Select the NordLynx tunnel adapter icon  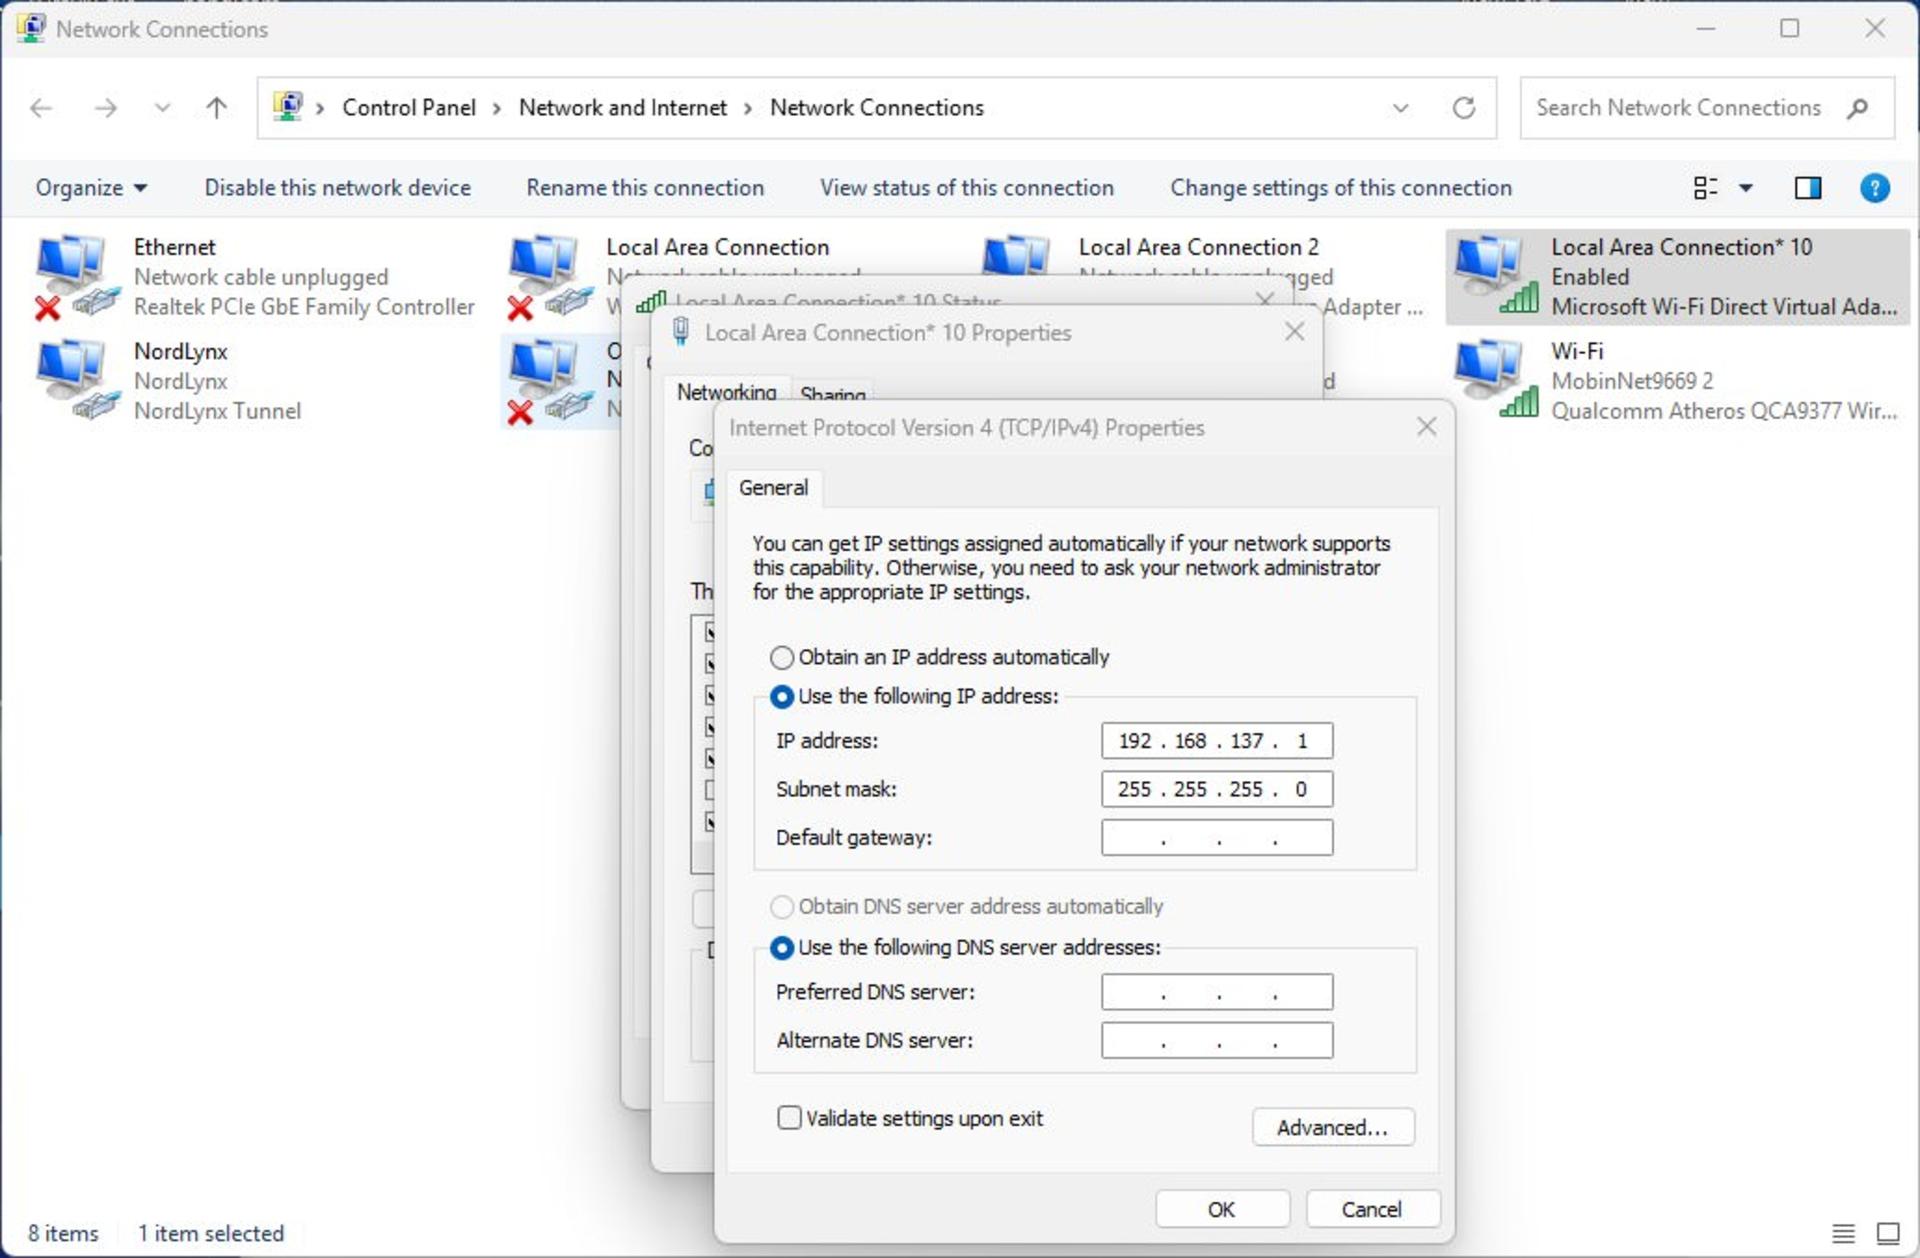(76, 380)
